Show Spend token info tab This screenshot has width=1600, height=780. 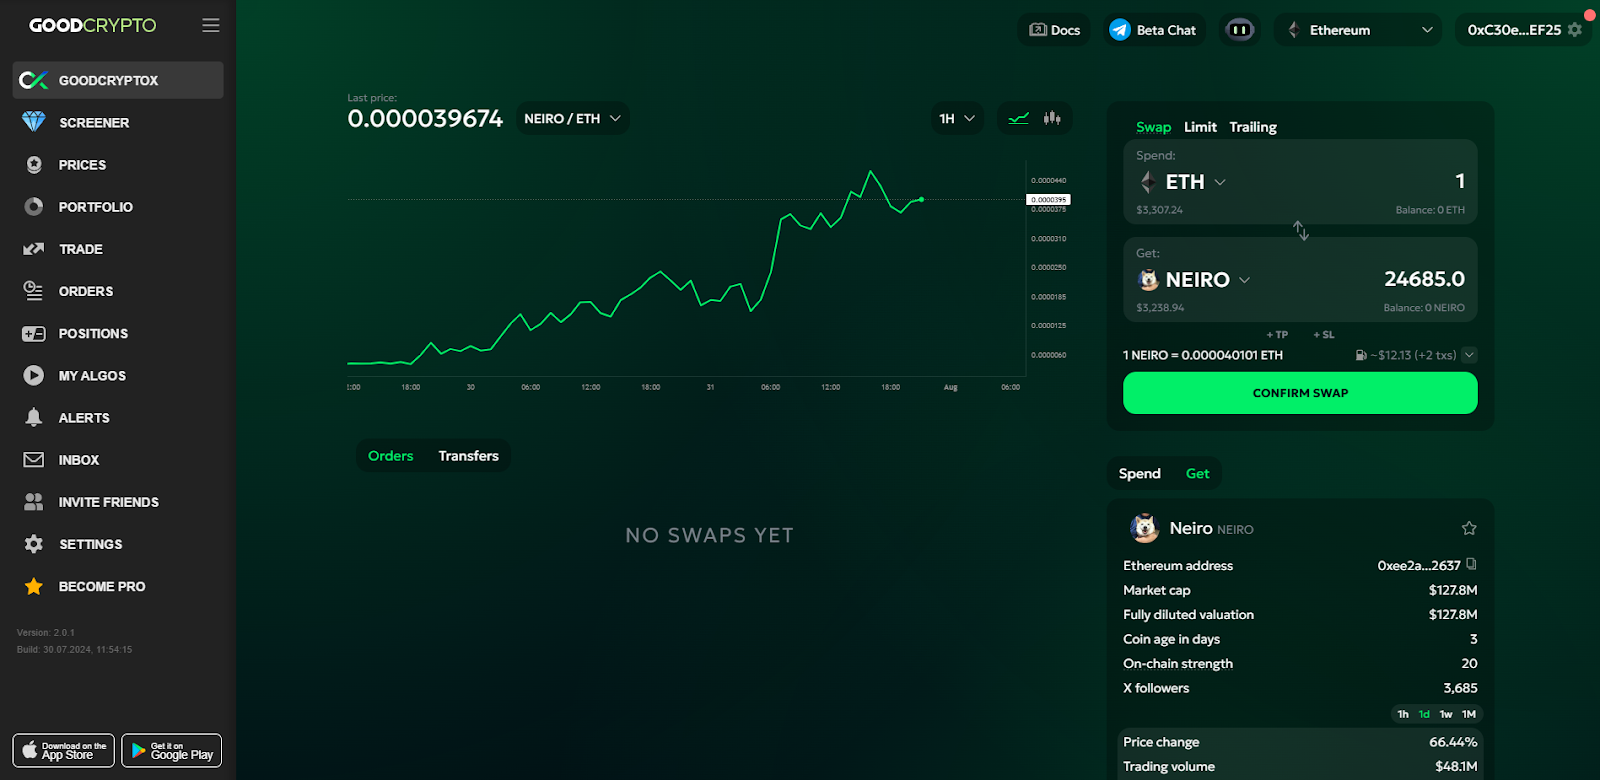pos(1139,474)
